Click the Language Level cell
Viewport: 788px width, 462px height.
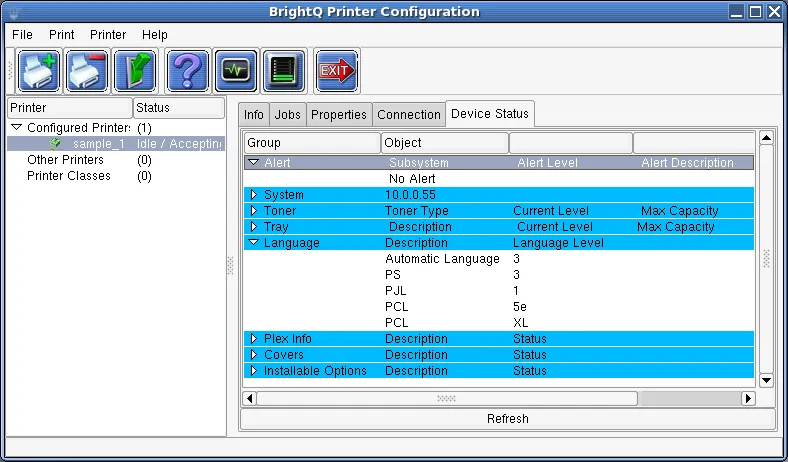tap(558, 243)
